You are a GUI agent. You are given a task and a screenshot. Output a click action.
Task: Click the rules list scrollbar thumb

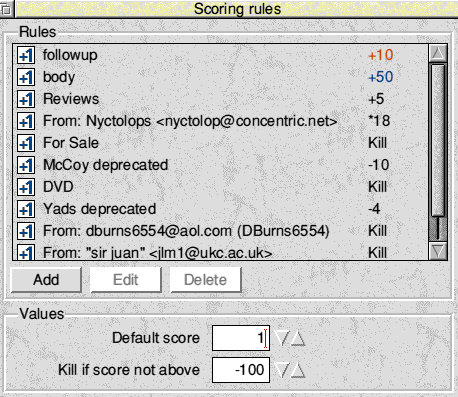click(438, 140)
